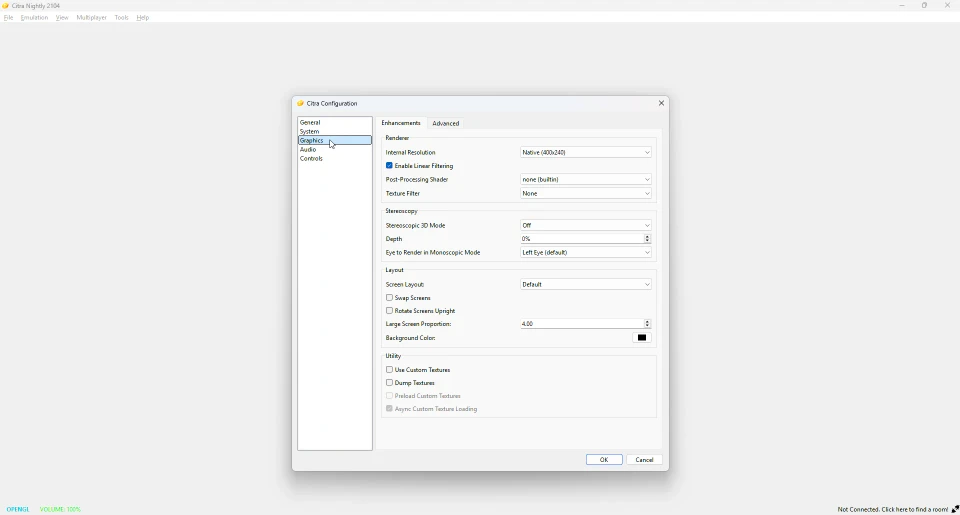Click the Large Screen Proportion value field
960x515 pixels.
(x=581, y=324)
